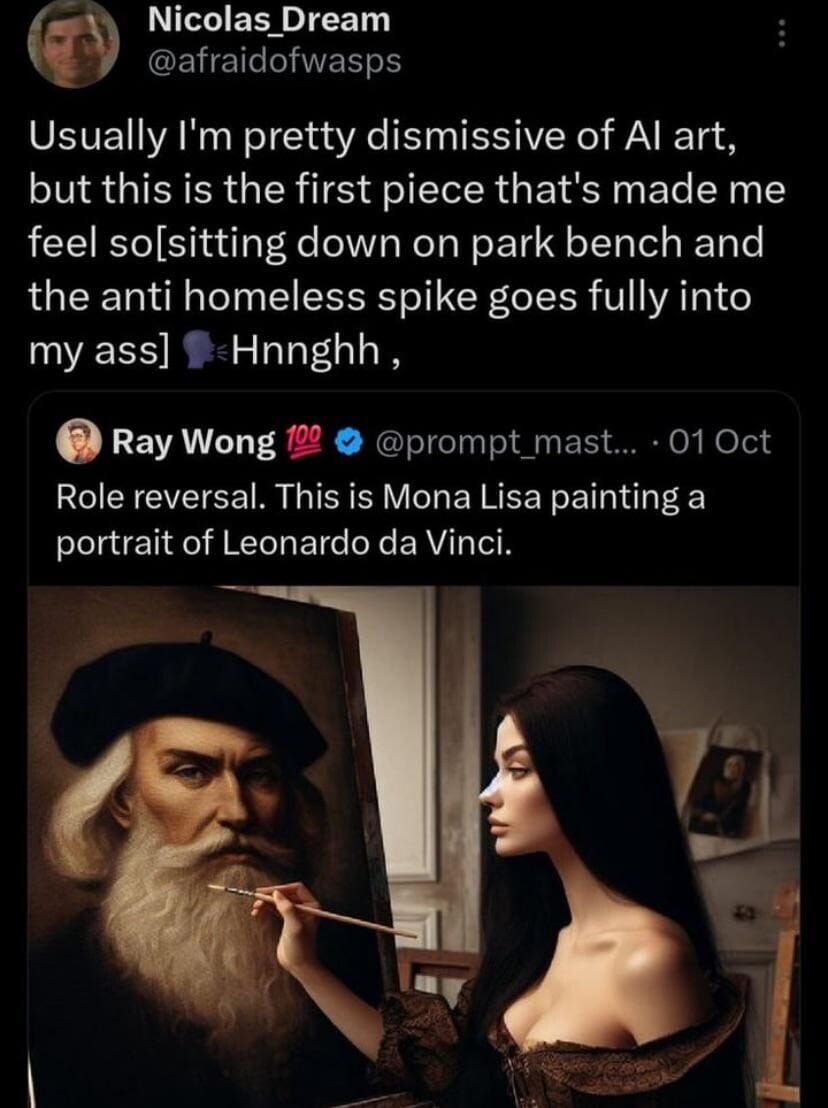Image resolution: width=828 pixels, height=1108 pixels.
Task: Click the small pinned picture on the wall
Action: point(724,789)
